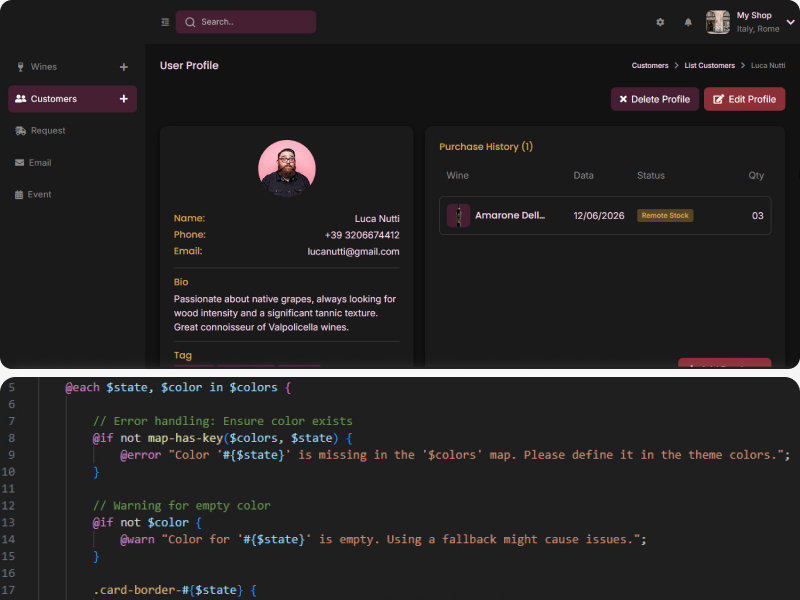This screenshot has width=800, height=600.
Task: Click the Status column header
Action: [x=651, y=176]
